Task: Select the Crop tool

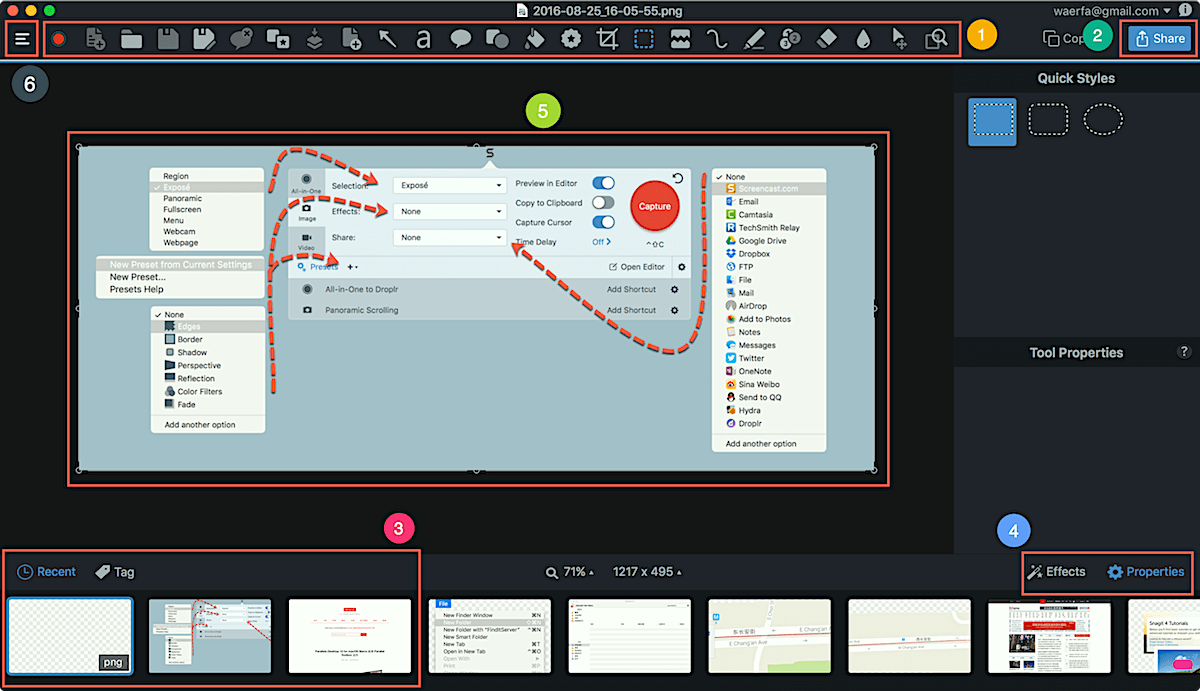Action: tap(607, 40)
